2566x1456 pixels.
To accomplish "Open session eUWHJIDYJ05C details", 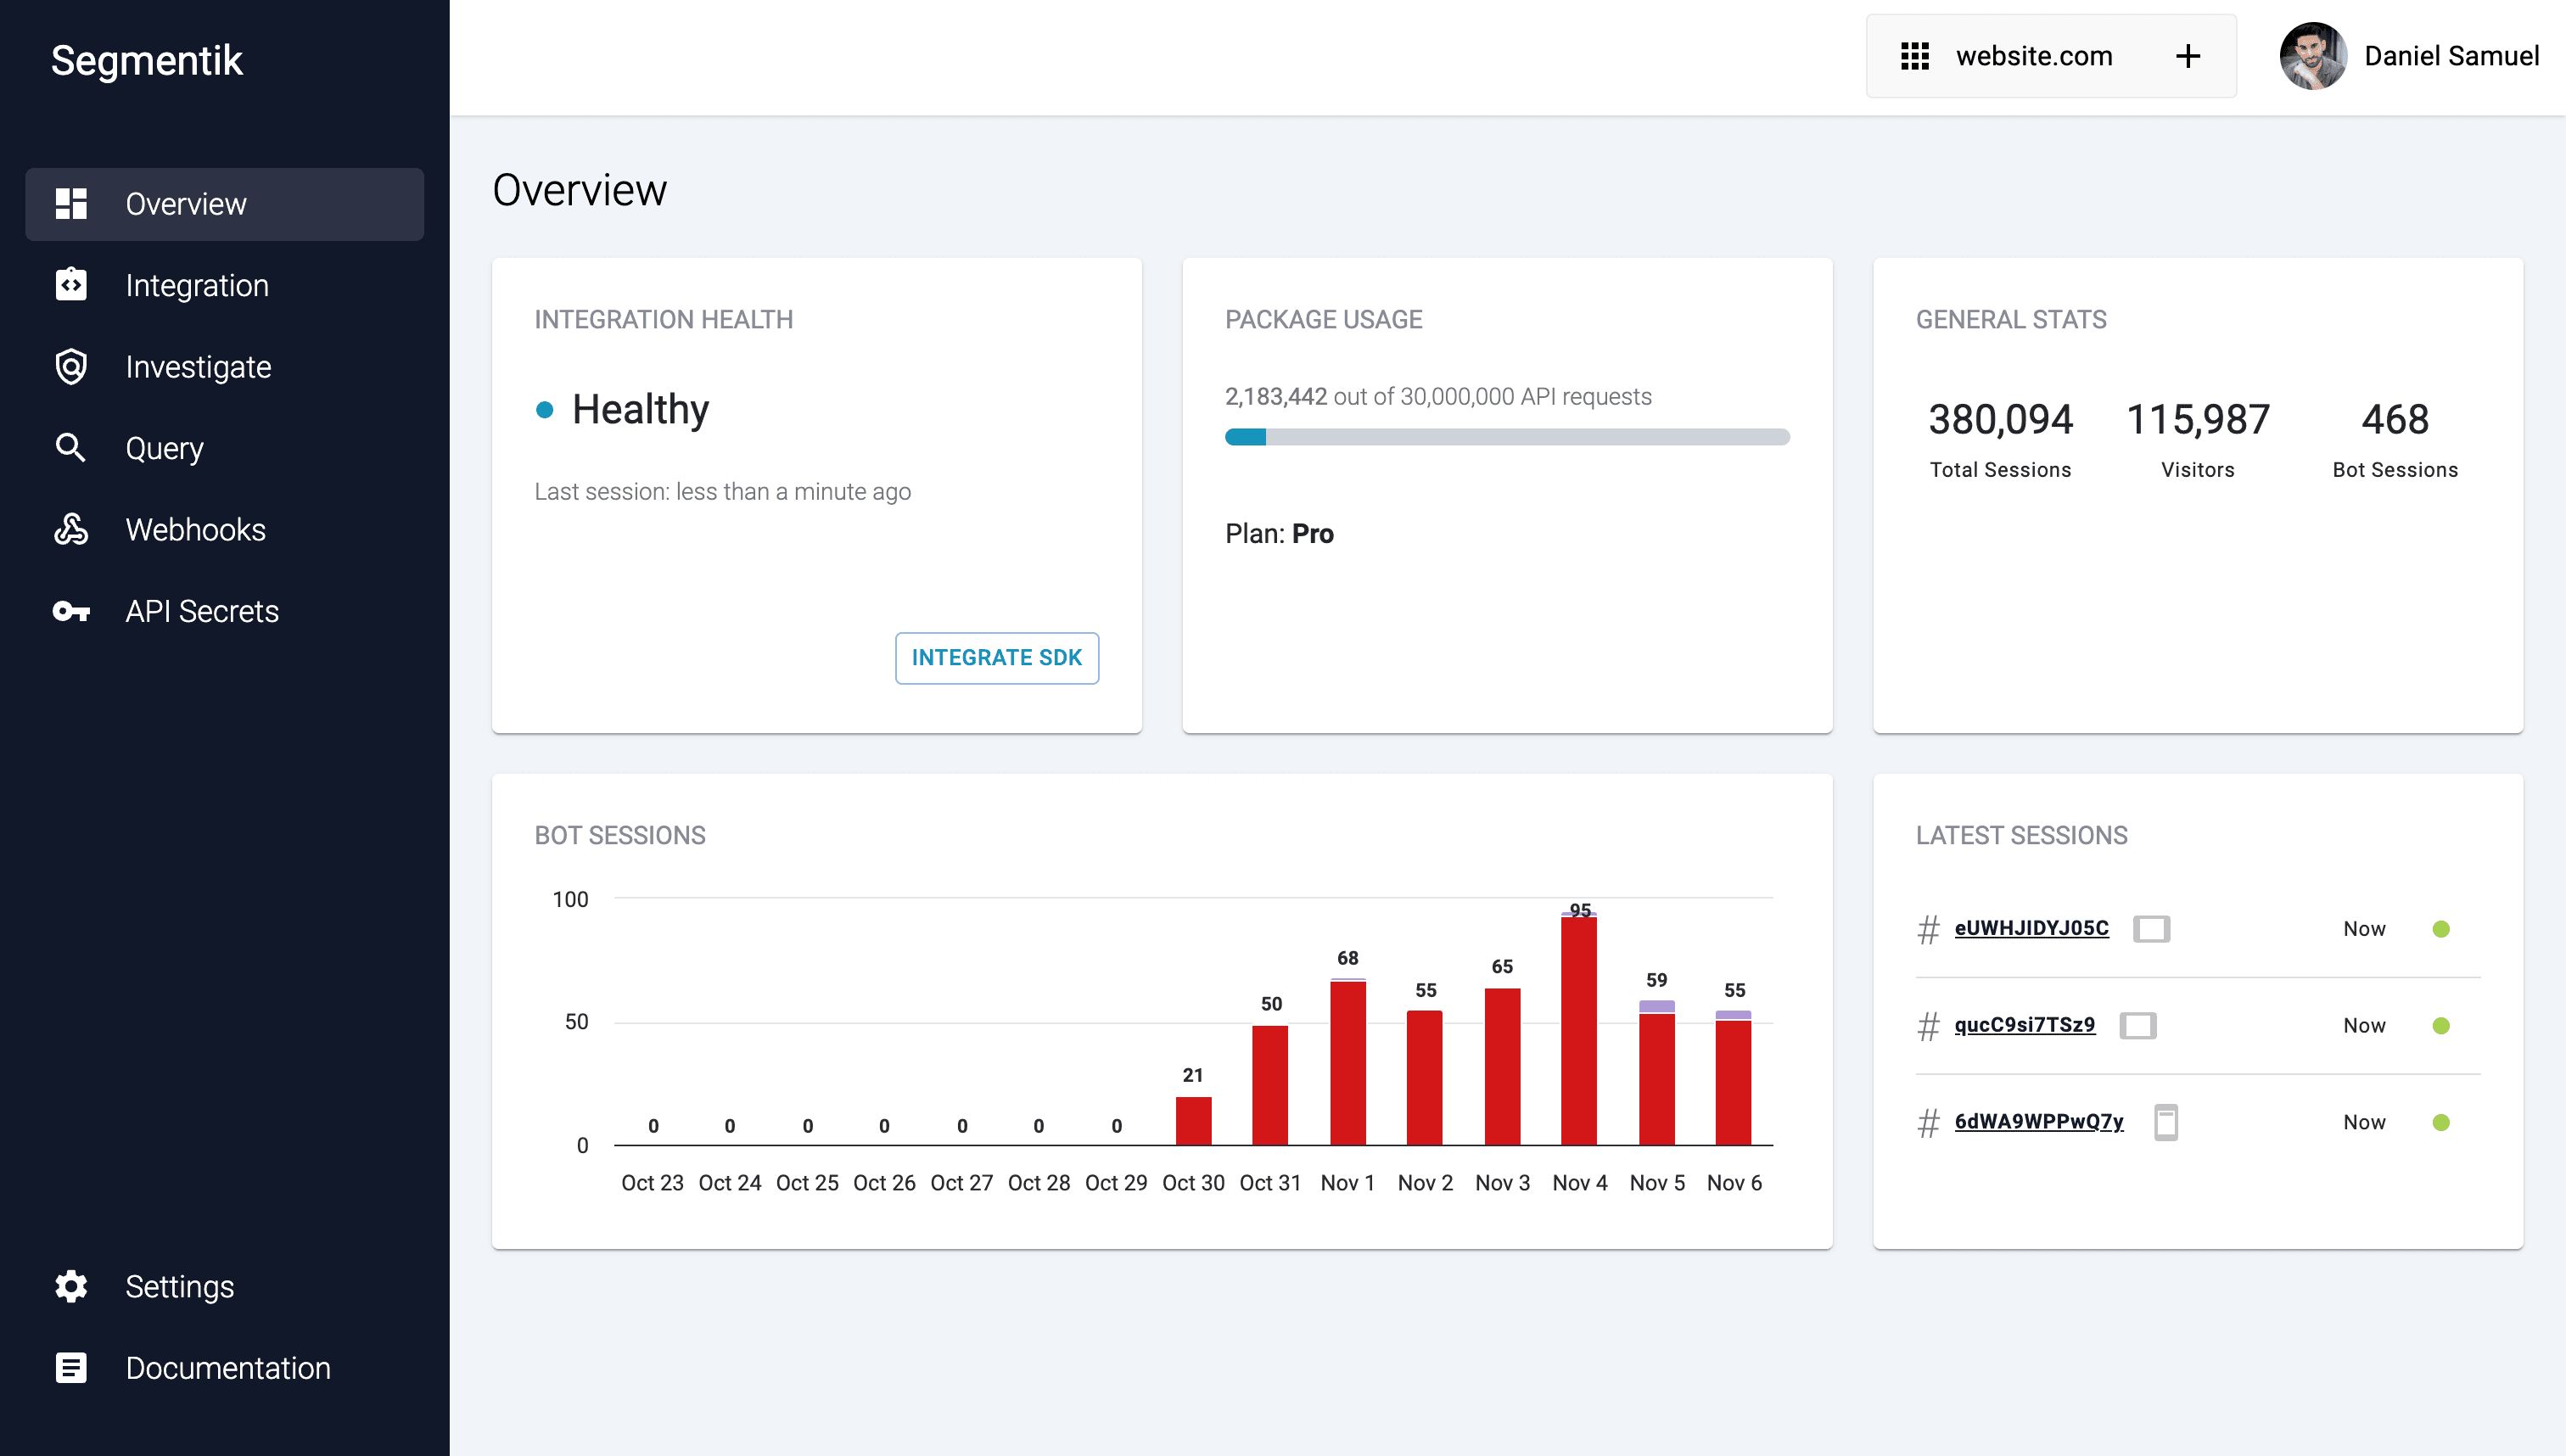I will pos(2032,927).
